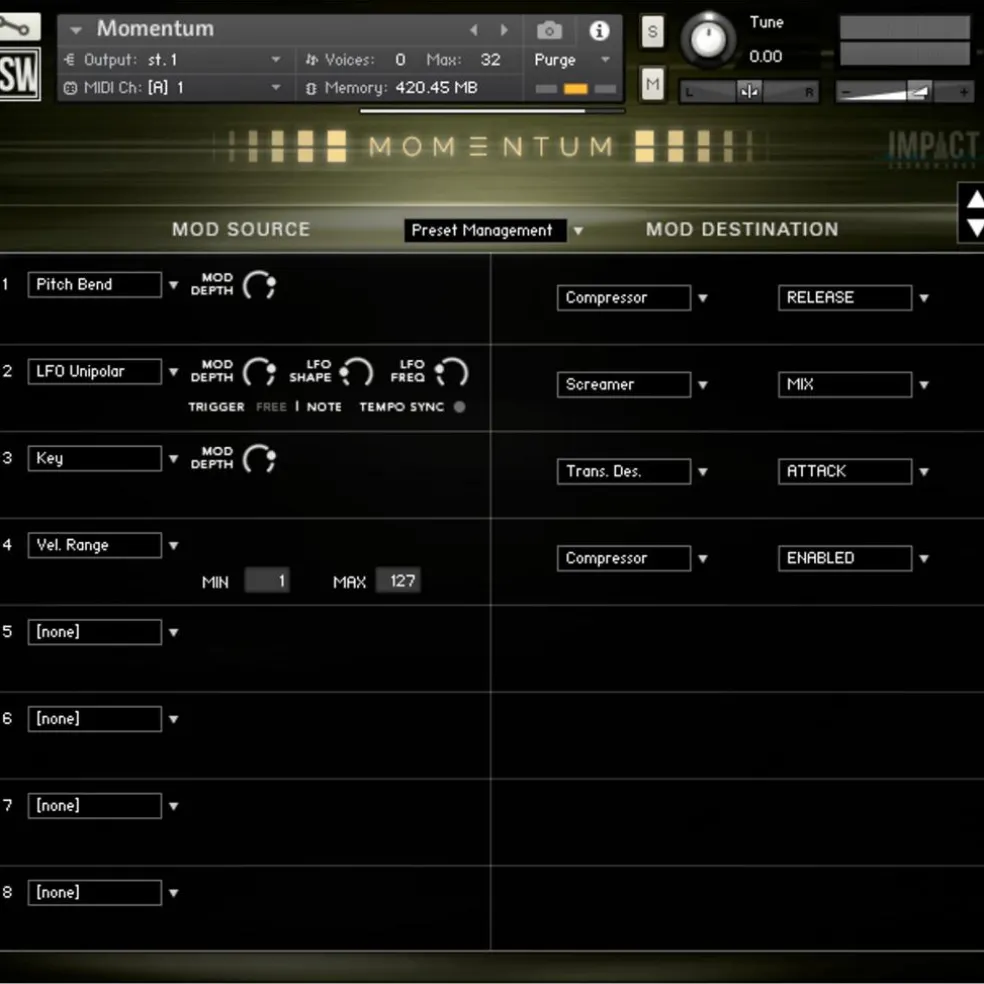The width and height of the screenshot is (984, 984).
Task: Click the Memory 420.45 MB readout
Action: (x=437, y=88)
